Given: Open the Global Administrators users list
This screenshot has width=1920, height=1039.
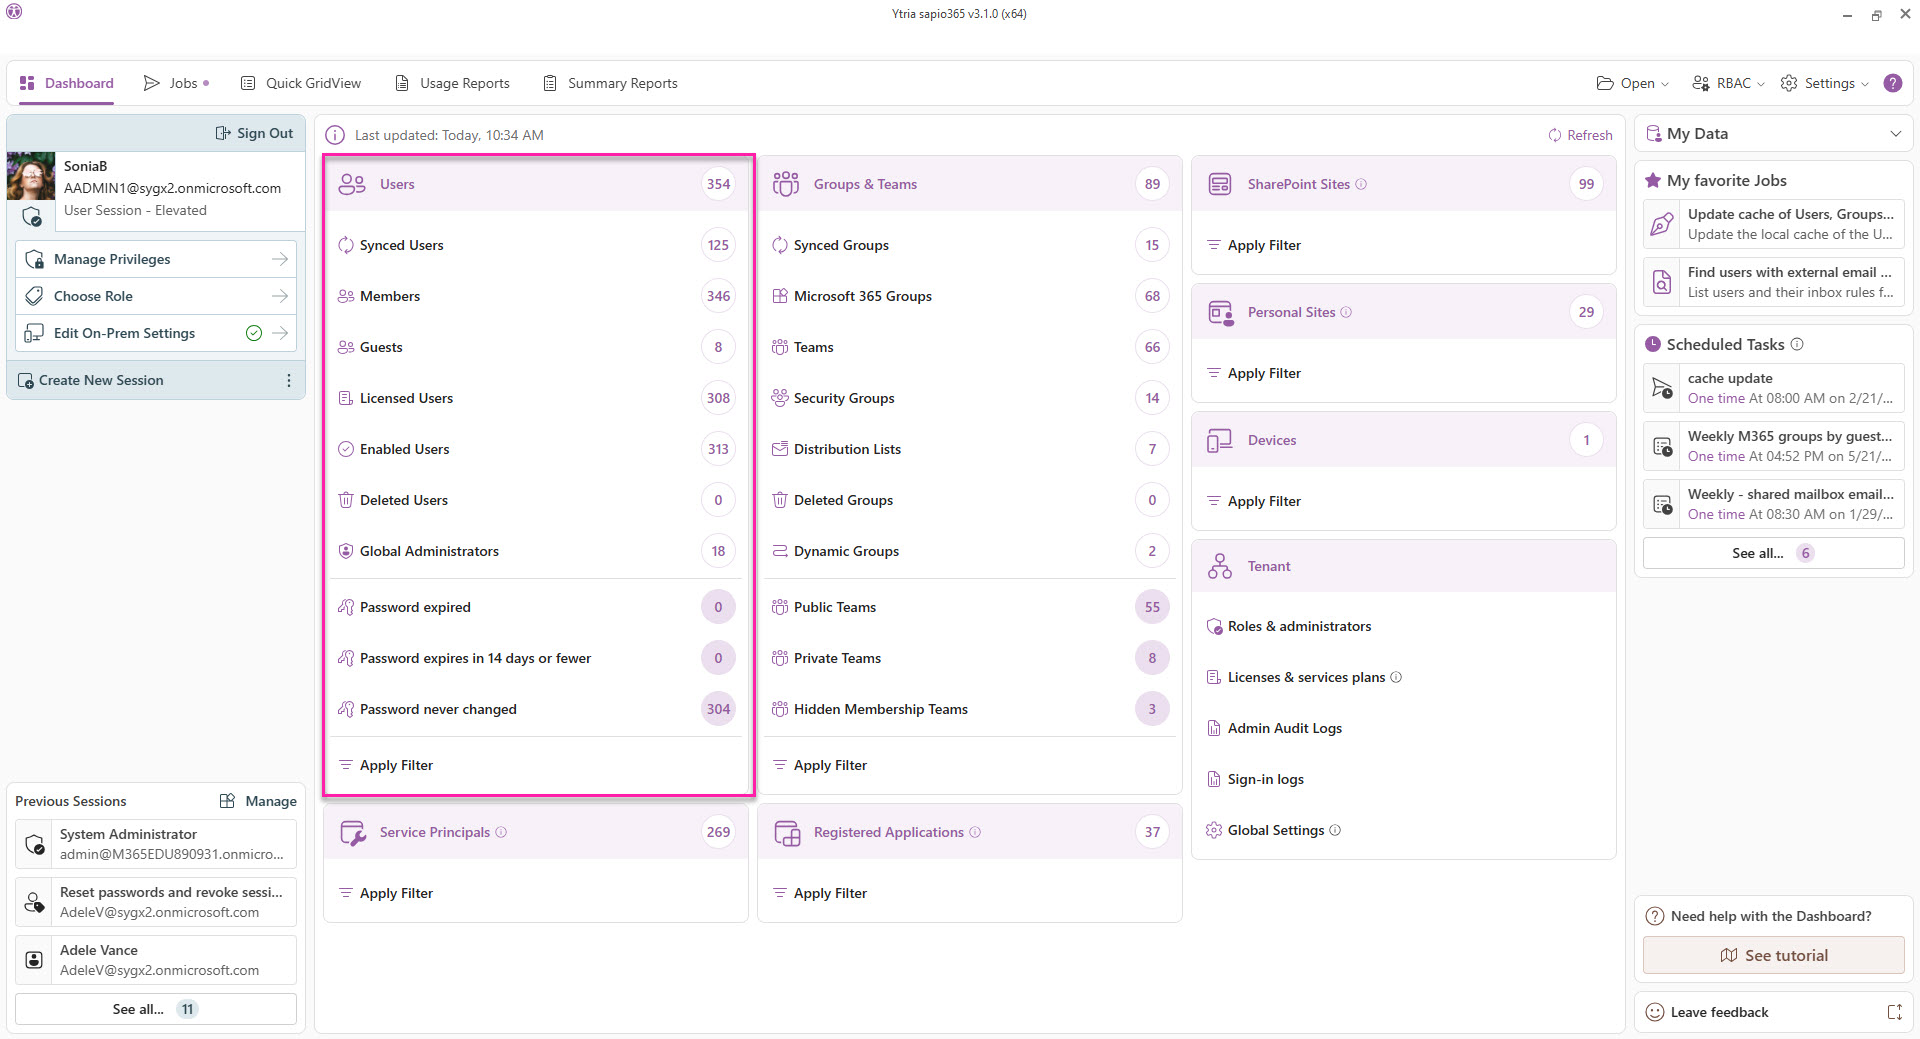Looking at the screenshot, I should pos(429,551).
